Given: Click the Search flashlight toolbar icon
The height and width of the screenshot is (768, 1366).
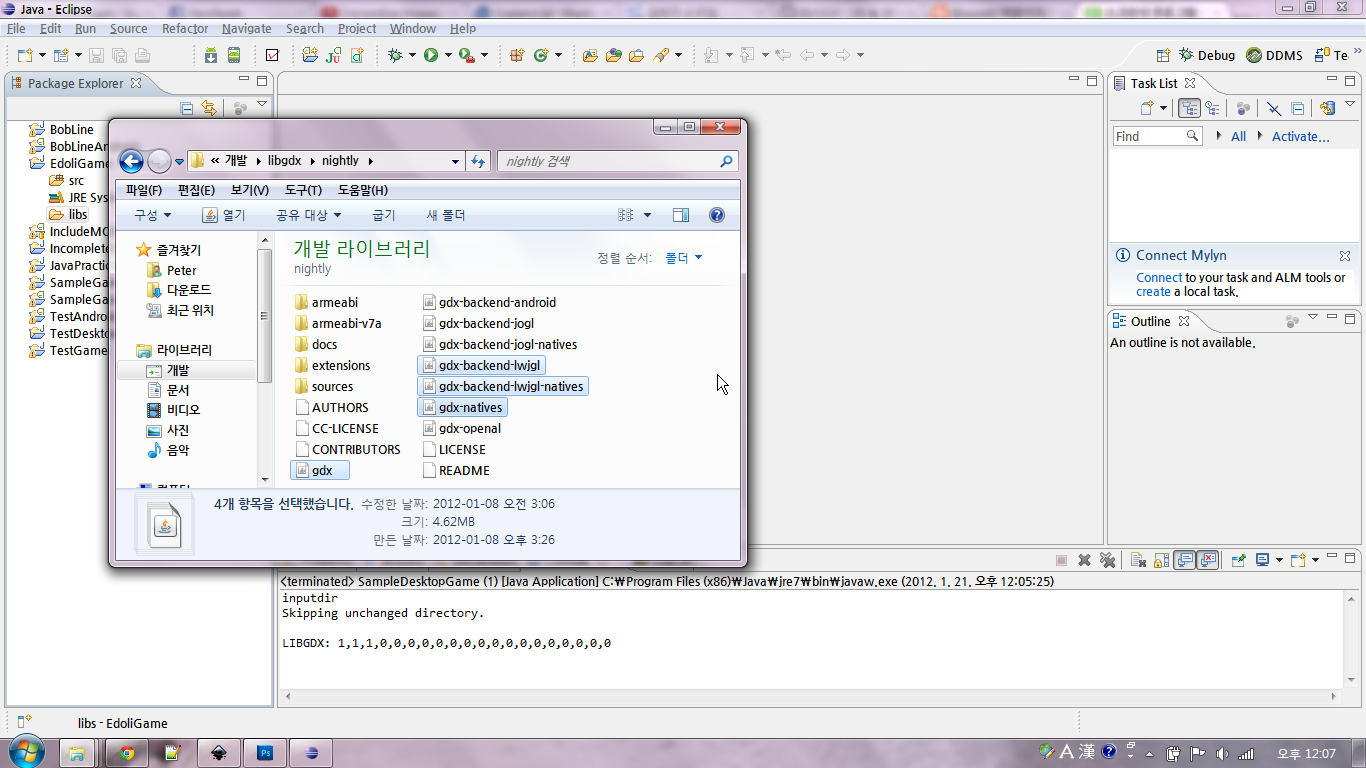Looking at the screenshot, I should [661, 55].
